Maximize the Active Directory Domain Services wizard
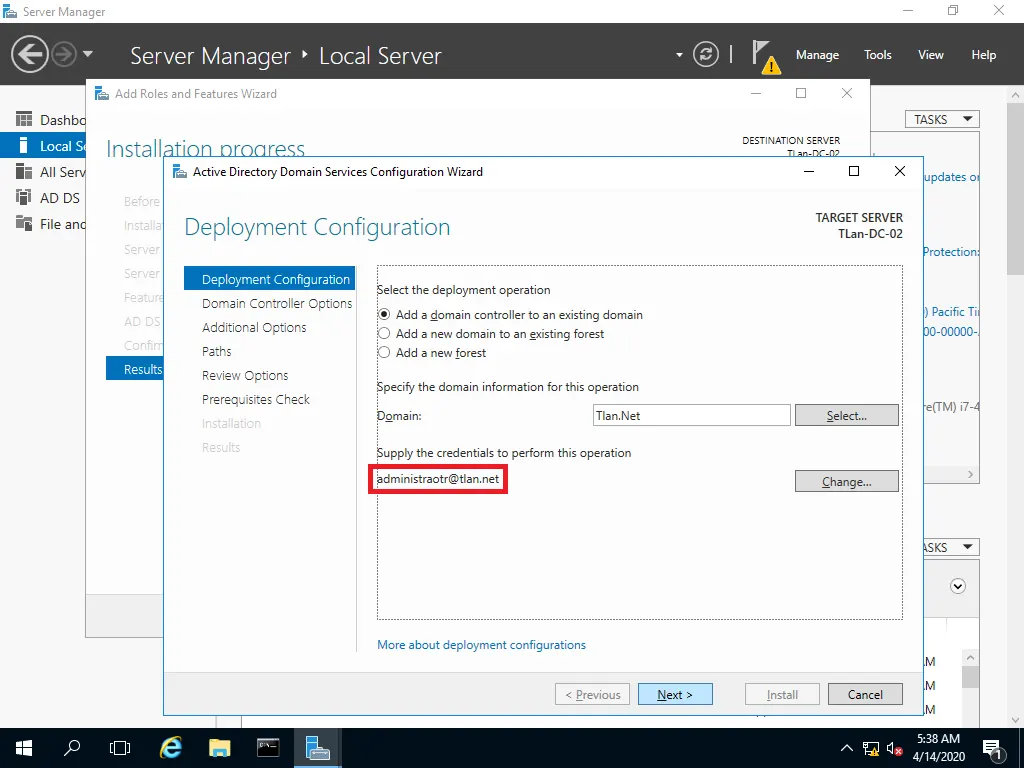This screenshot has width=1024, height=768. (x=854, y=171)
